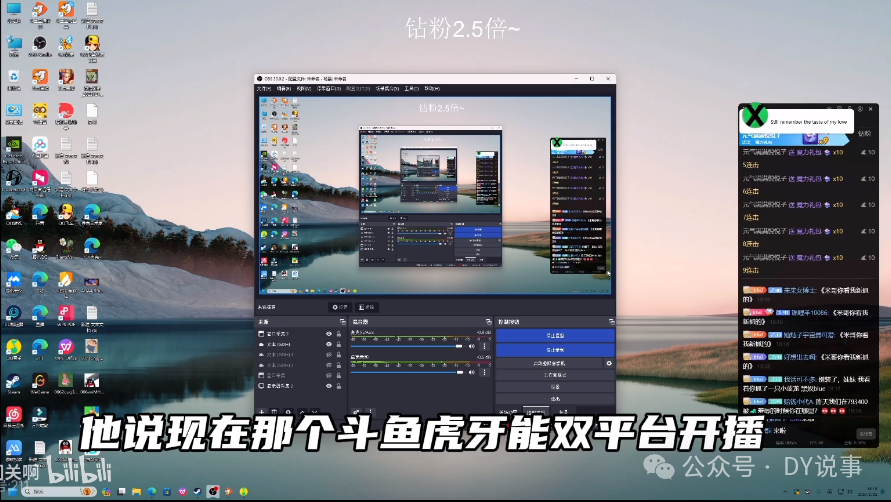Image resolution: width=891 pixels, height=502 pixels.
Task: Click the 钻粉 label in chat window
Action: click(864, 134)
